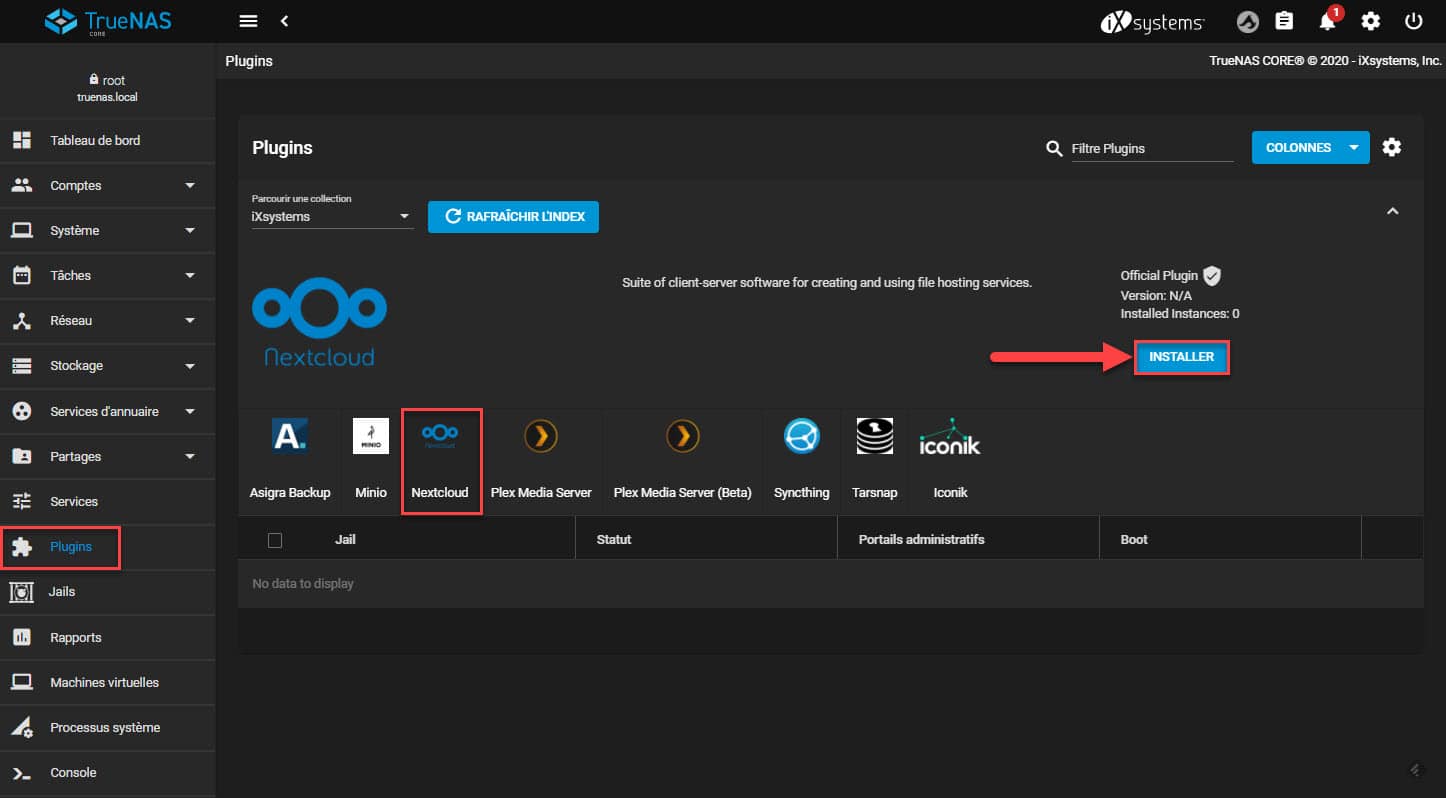Collapse sidebar with the back chevron
This screenshot has height=798, width=1446.
[x=284, y=21]
